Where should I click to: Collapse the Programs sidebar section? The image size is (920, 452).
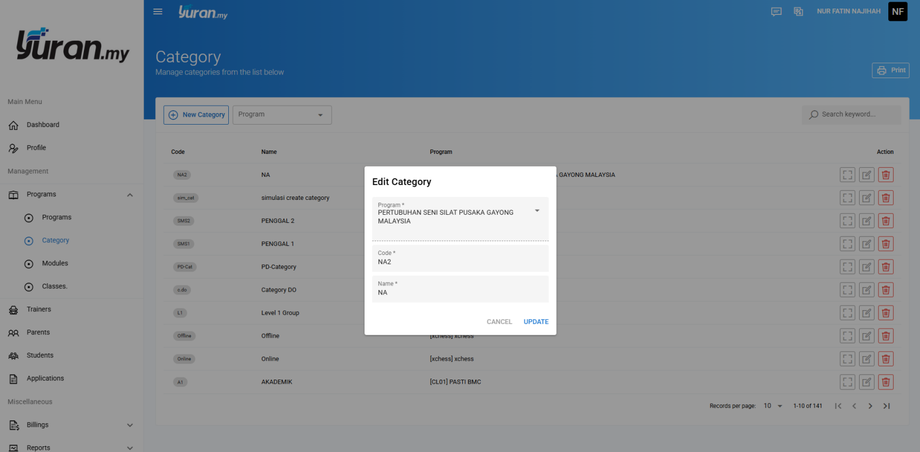click(129, 194)
